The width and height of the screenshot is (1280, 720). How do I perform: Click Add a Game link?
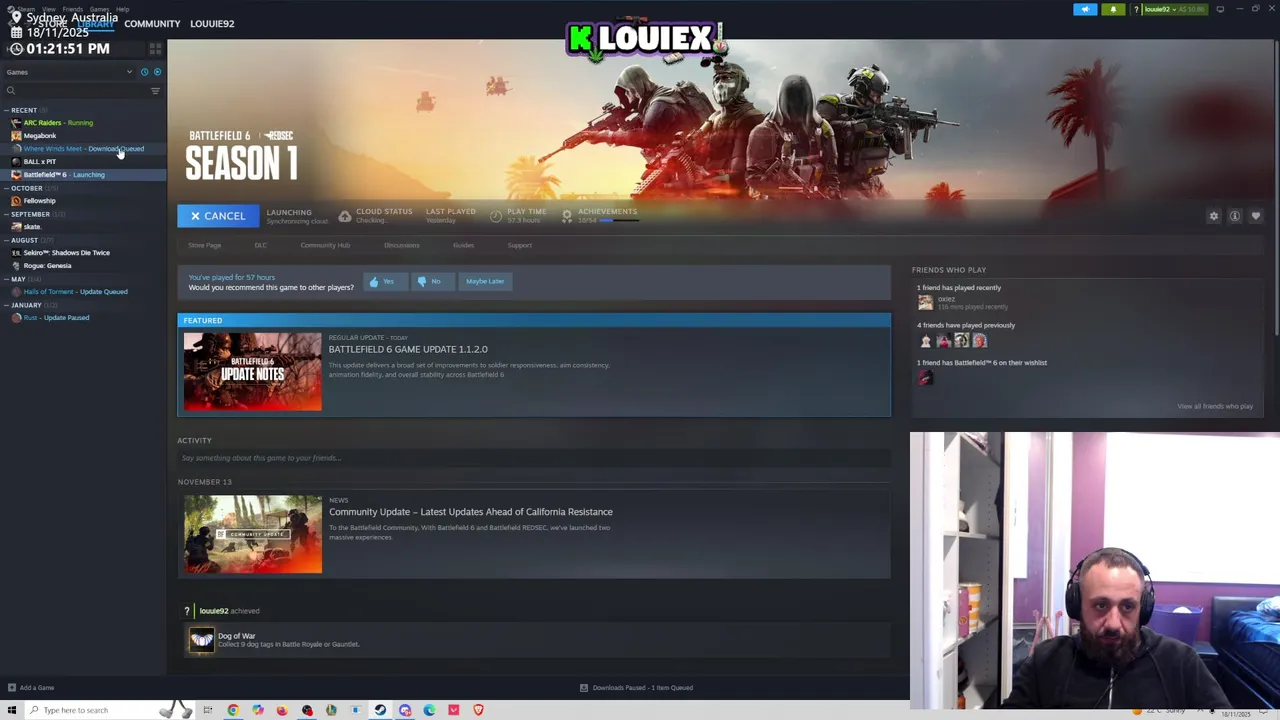click(37, 688)
